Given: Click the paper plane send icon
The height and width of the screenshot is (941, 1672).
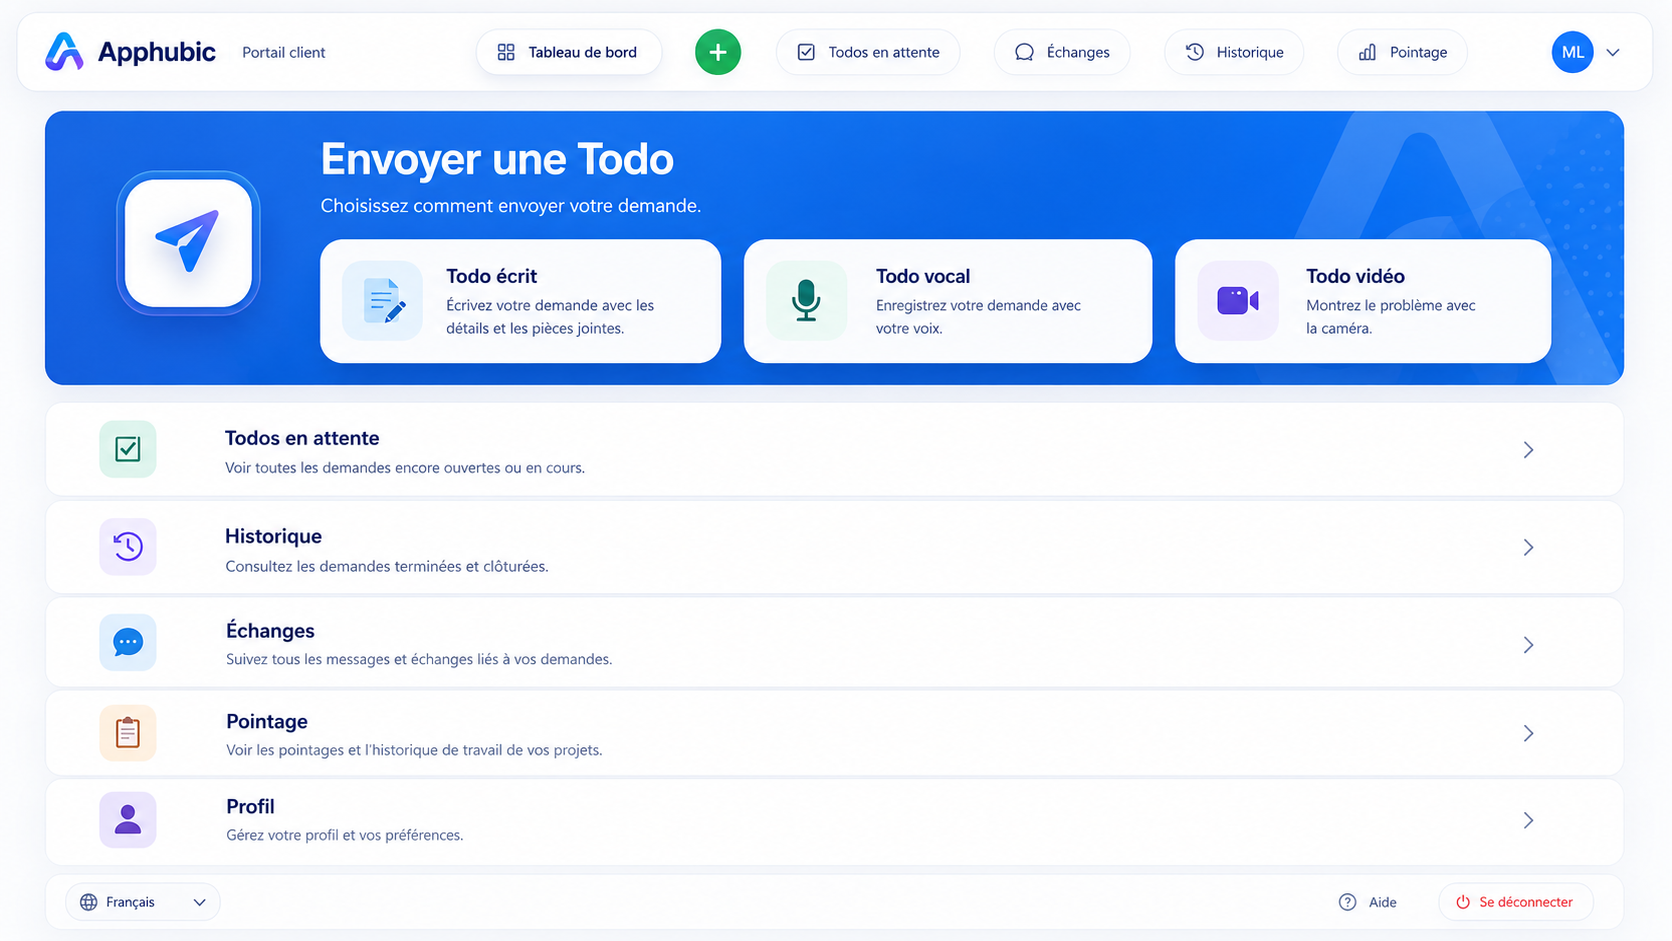Looking at the screenshot, I should pos(188,242).
